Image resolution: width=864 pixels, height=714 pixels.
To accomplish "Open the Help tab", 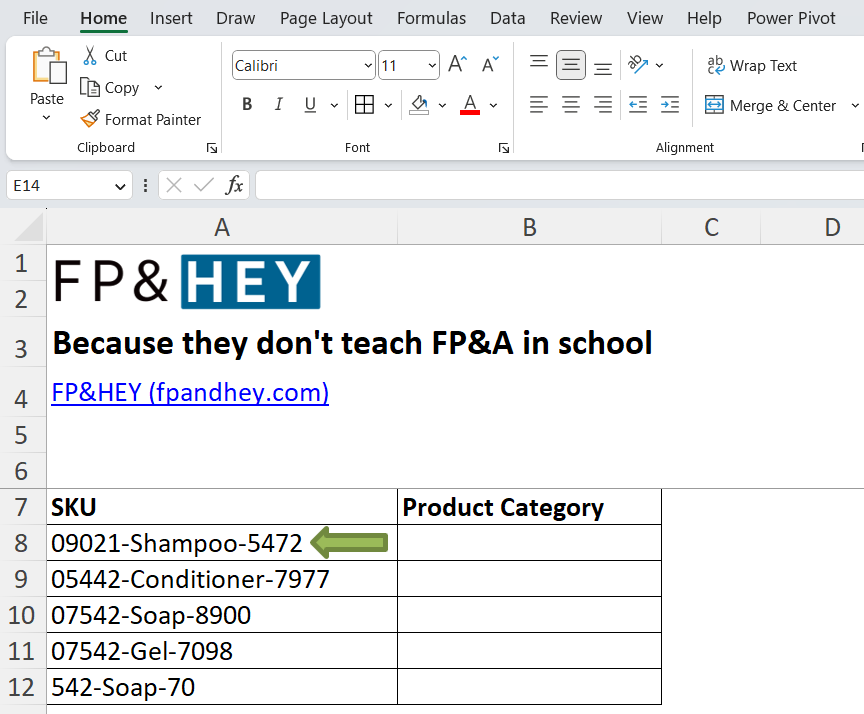I will coord(704,18).
